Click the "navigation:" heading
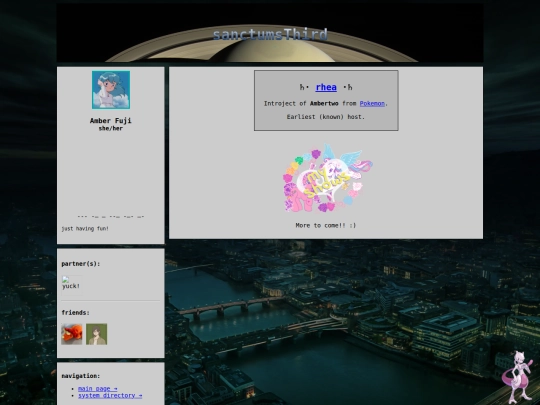Screen dimensions: 540x405 coord(81,376)
